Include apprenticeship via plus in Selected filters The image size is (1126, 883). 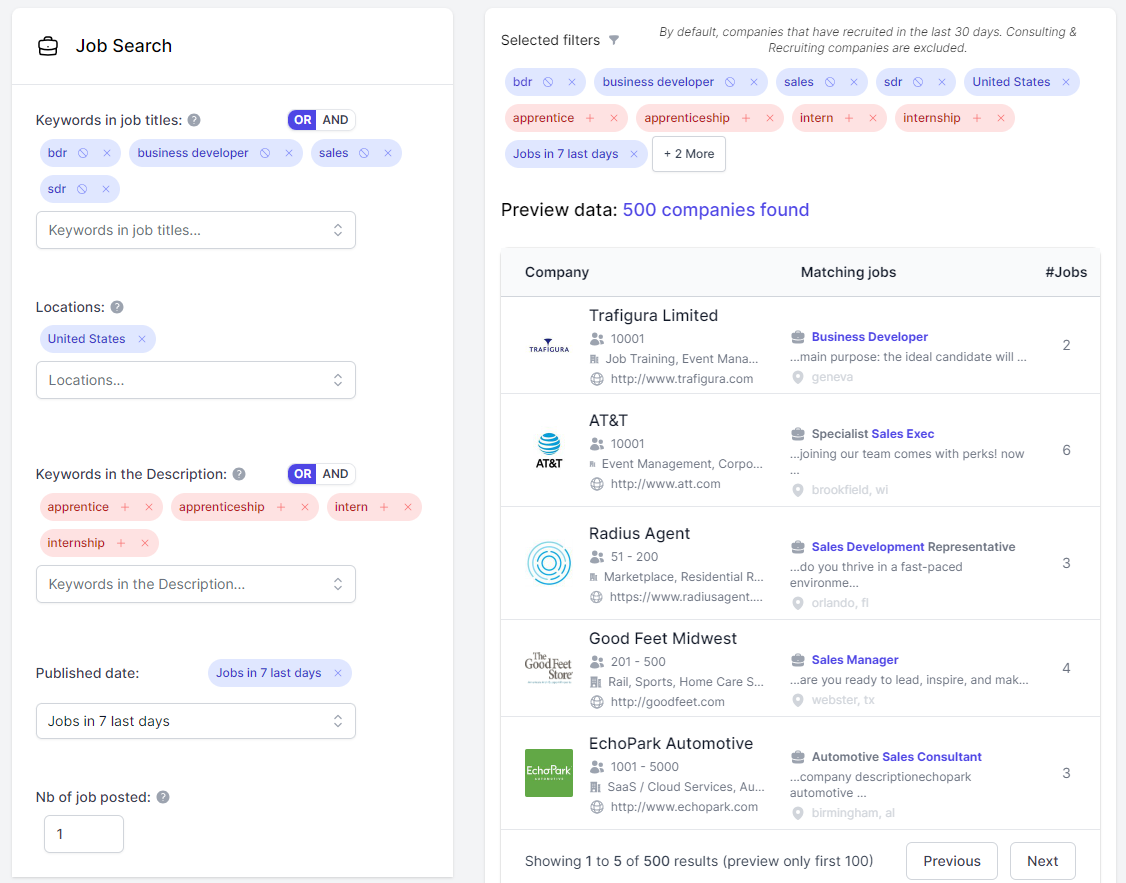coord(746,118)
